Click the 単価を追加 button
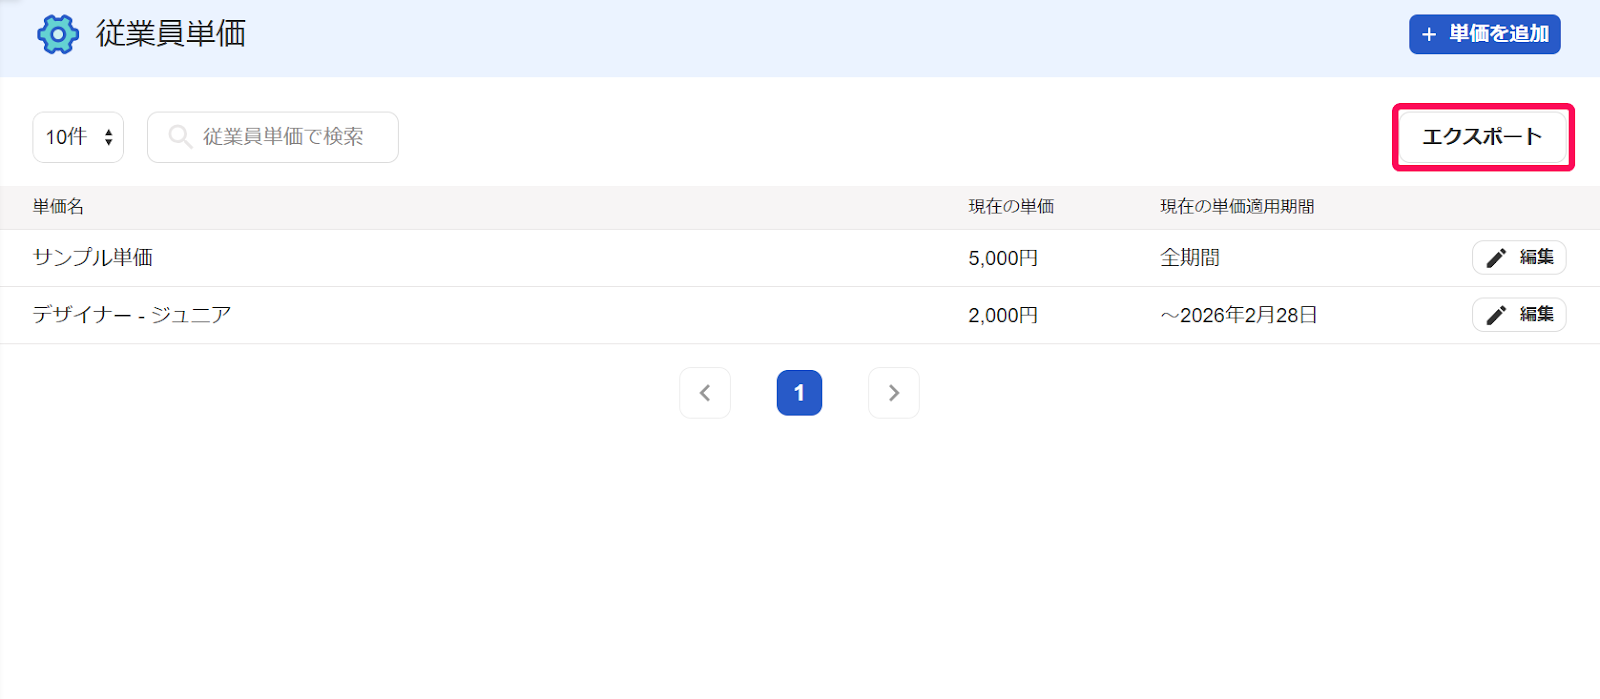This screenshot has height=699, width=1600. tap(1485, 34)
